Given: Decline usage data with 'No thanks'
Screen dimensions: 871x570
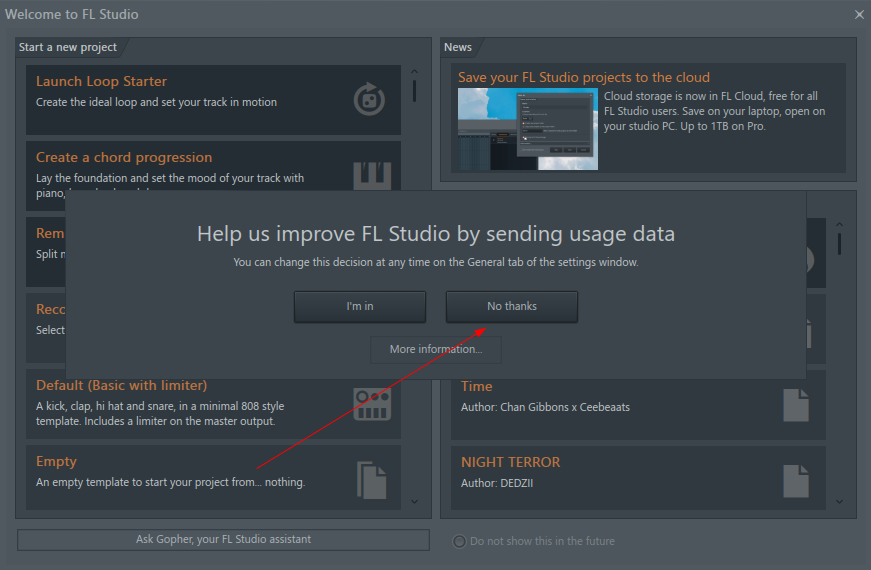Looking at the screenshot, I should [512, 307].
